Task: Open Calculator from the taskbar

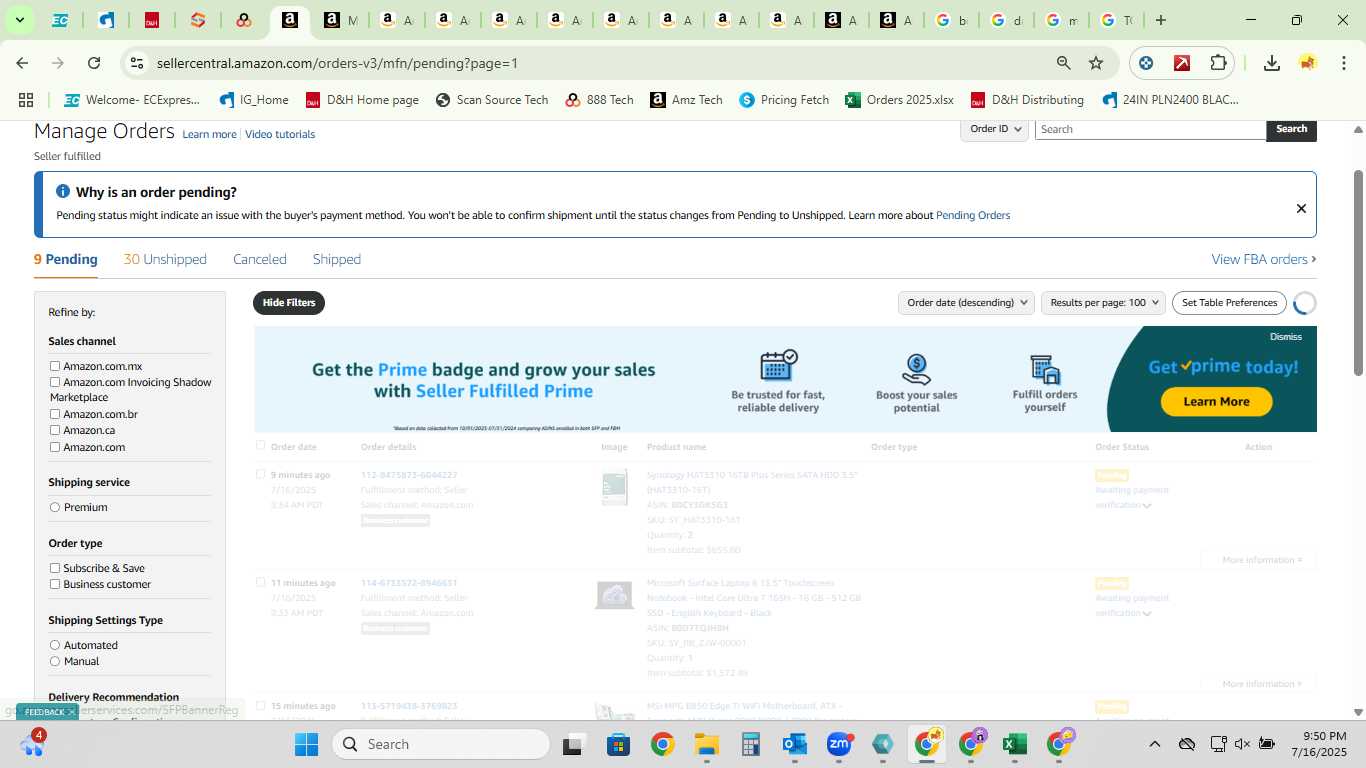Action: (x=751, y=744)
